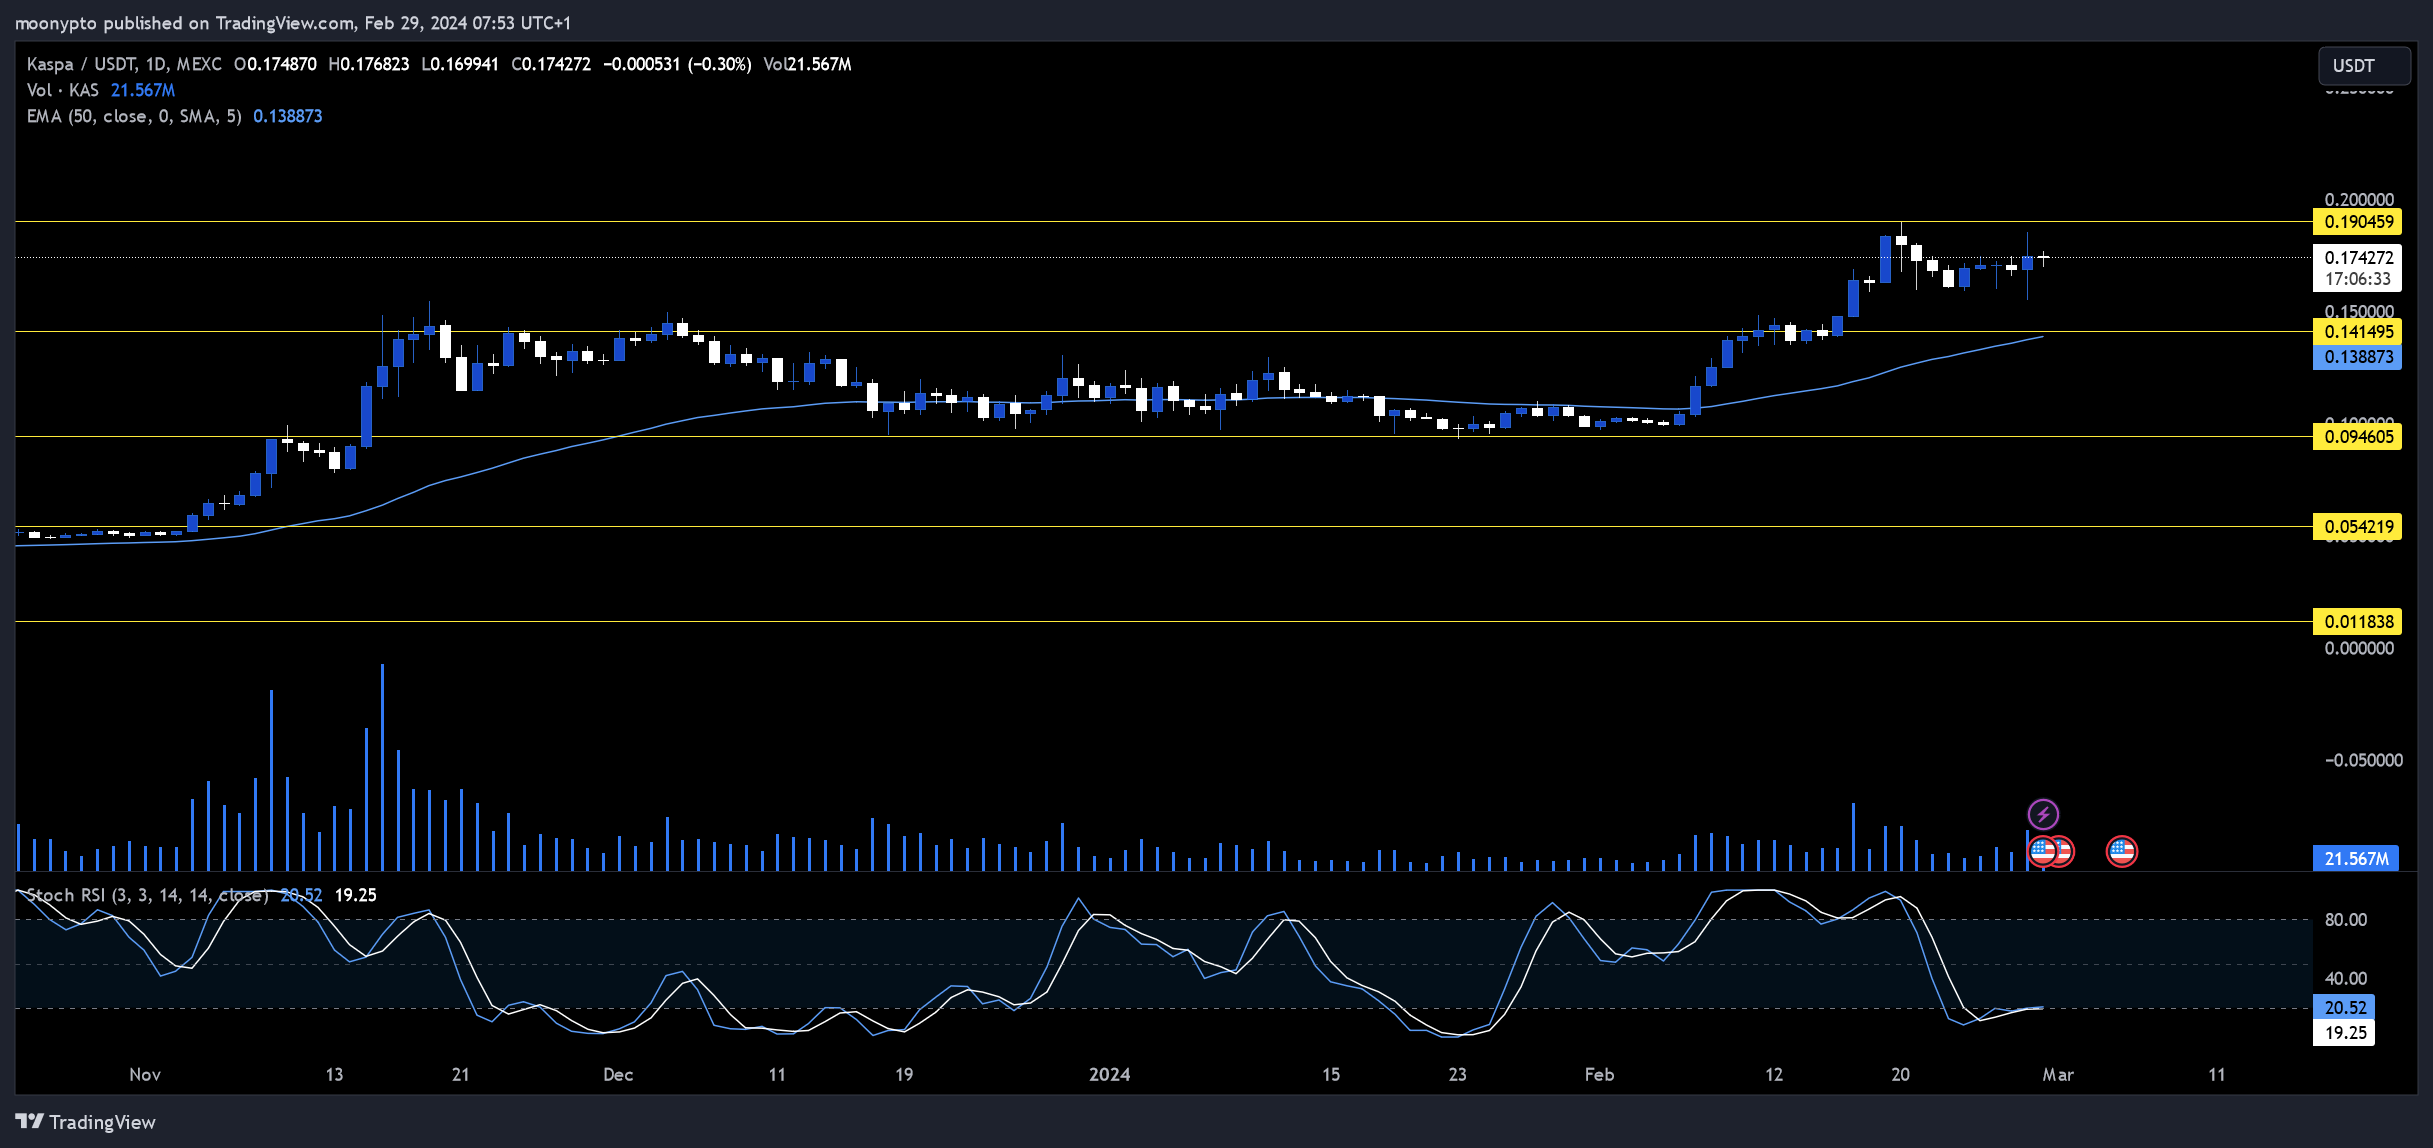
Task: Click the −0.050000 price axis label
Action: pyautogui.click(x=2363, y=761)
